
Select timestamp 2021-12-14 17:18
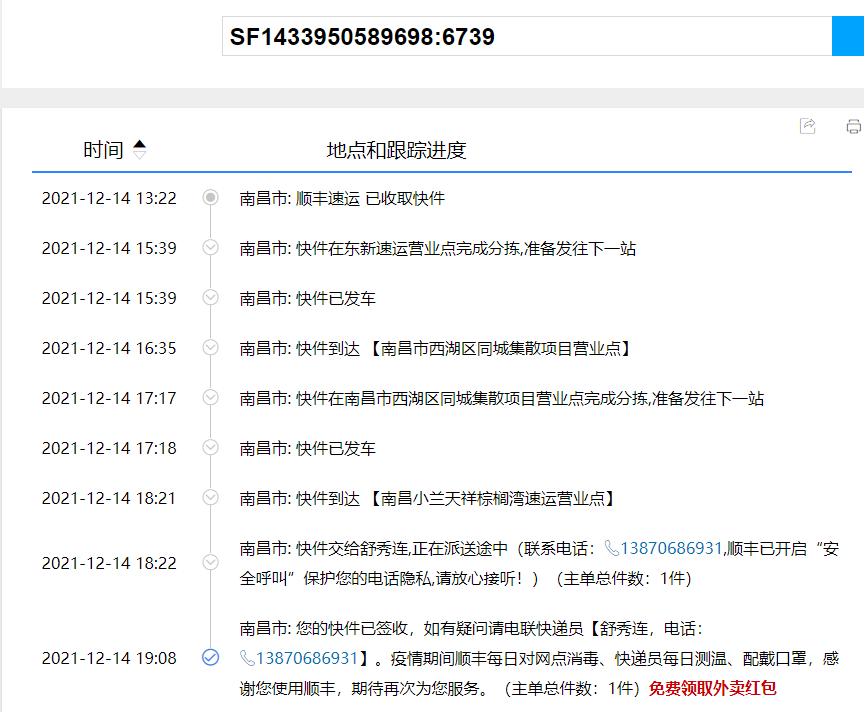(109, 448)
